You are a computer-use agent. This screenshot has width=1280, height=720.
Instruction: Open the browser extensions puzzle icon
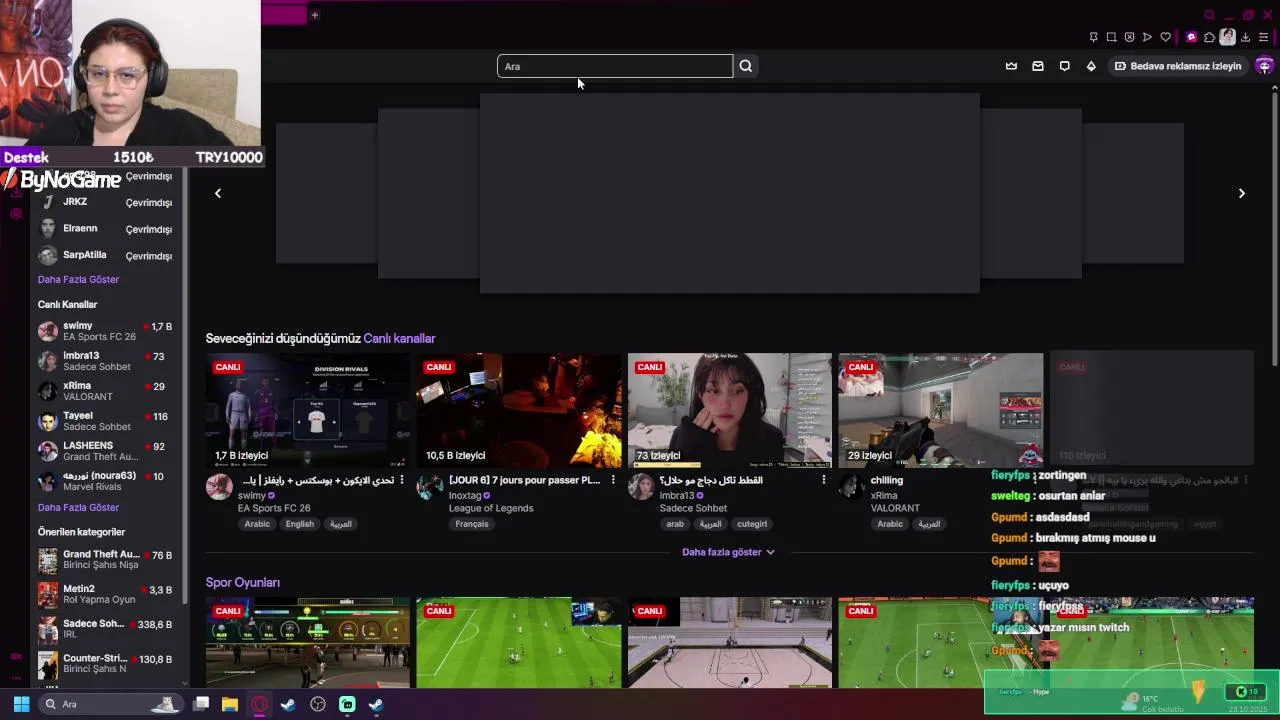click(1209, 37)
